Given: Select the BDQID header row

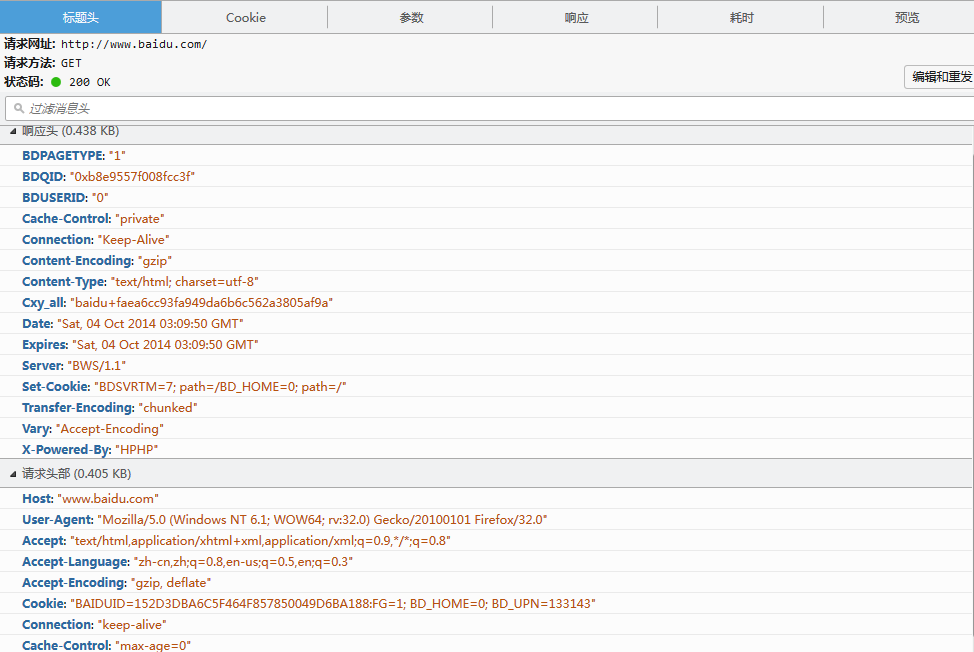Looking at the screenshot, I should [486, 176].
